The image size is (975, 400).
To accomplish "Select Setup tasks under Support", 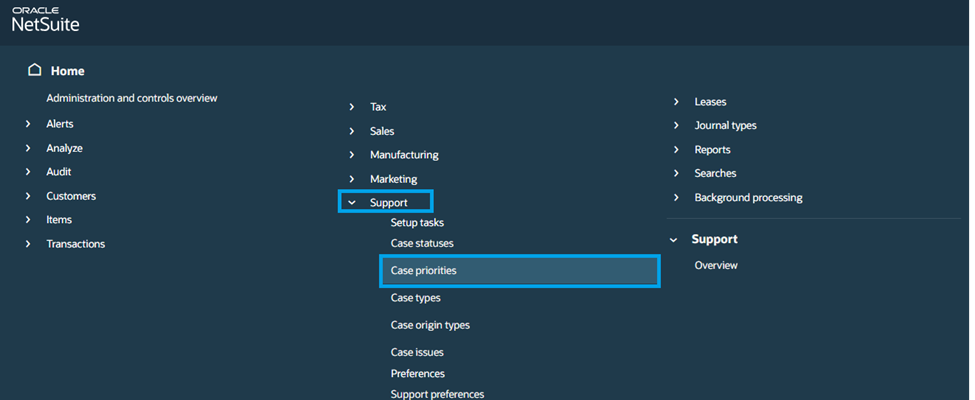I will coord(417,223).
